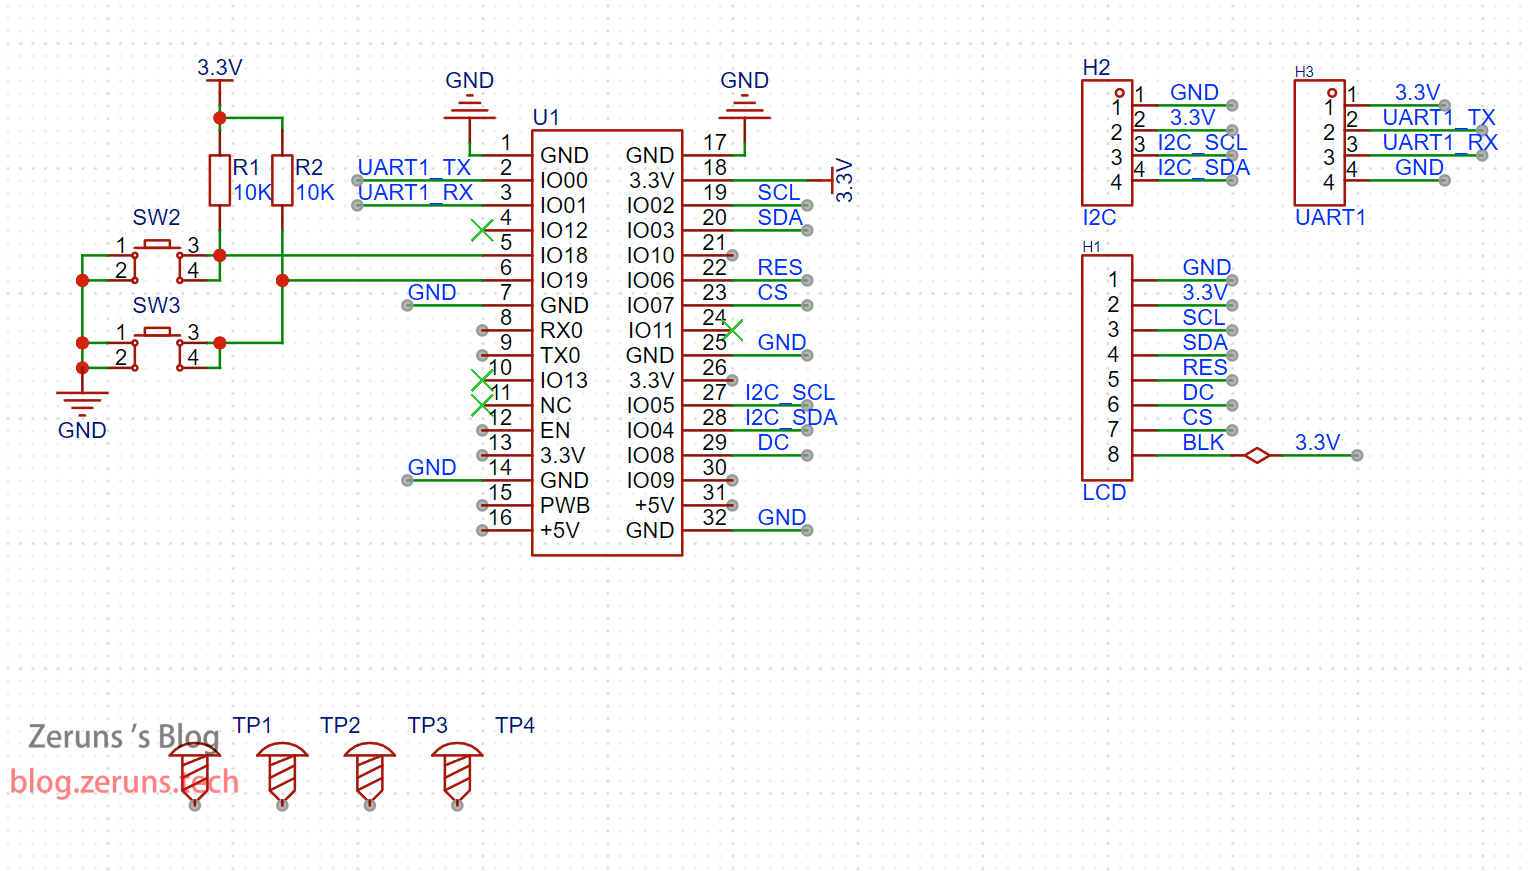
Task: Select the U1 module body rectangle
Action: (x=607, y=342)
